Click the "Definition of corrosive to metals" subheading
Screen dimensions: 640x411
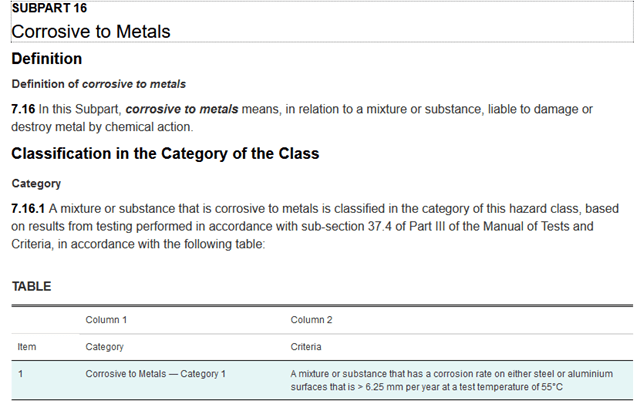[x=98, y=84]
